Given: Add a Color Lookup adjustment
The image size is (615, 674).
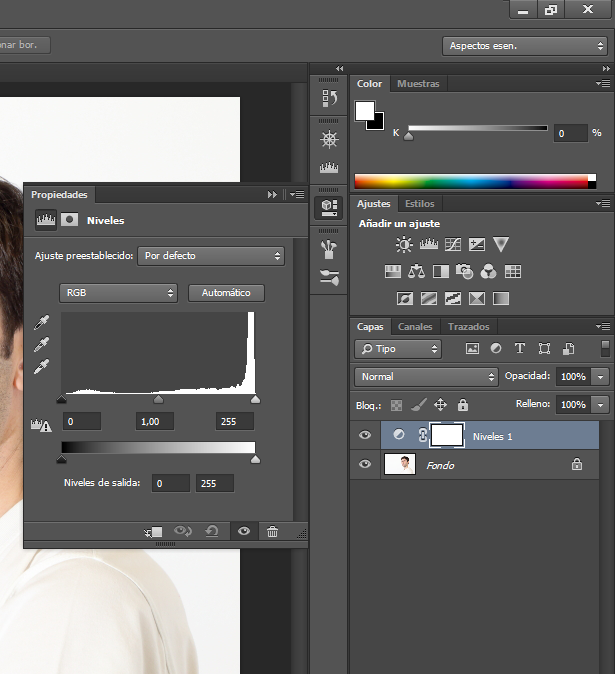Looking at the screenshot, I should point(513,271).
